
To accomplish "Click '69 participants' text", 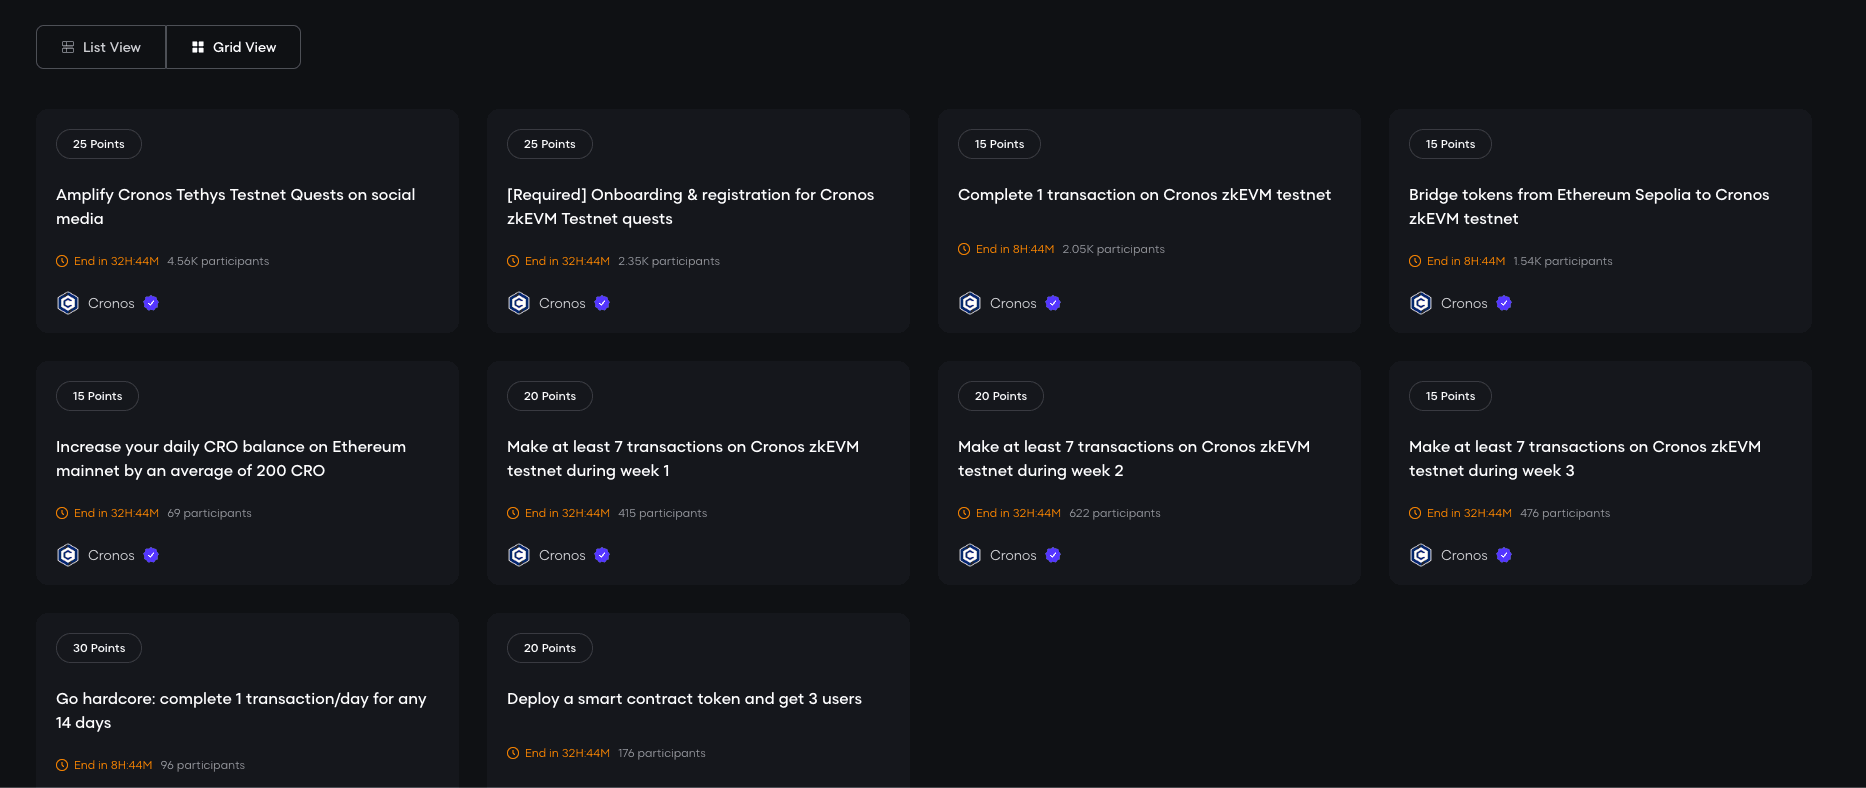I will [x=210, y=513].
